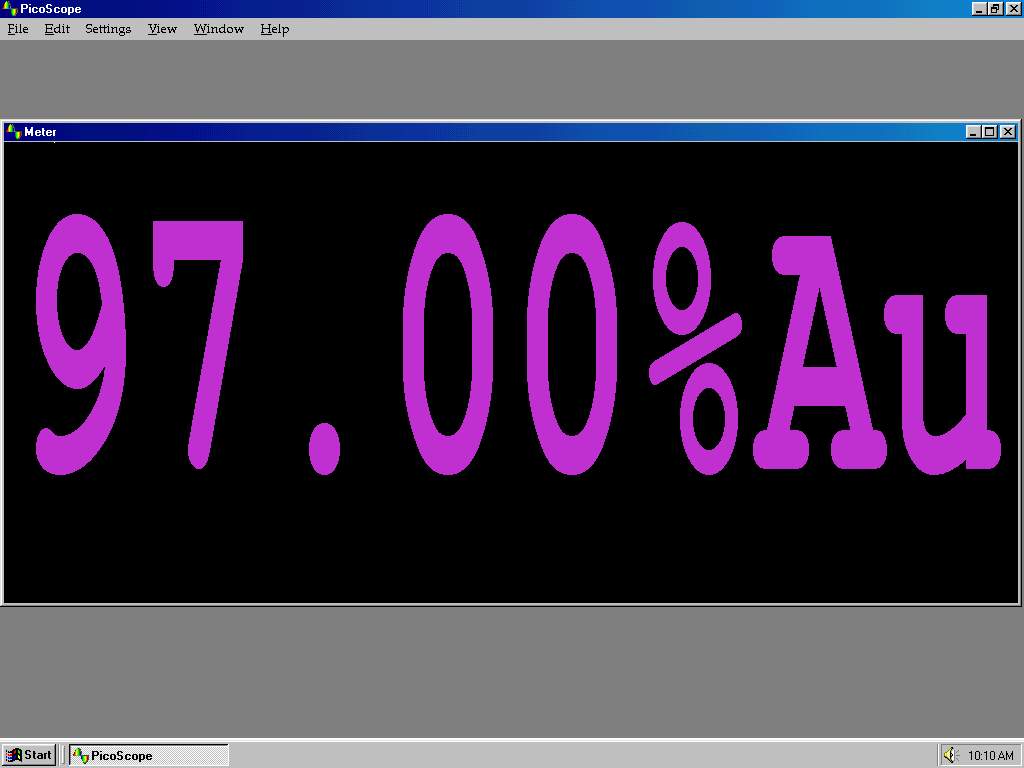Viewport: 1024px width, 768px height.
Task: Click the volume speaker tray icon
Action: 951,756
